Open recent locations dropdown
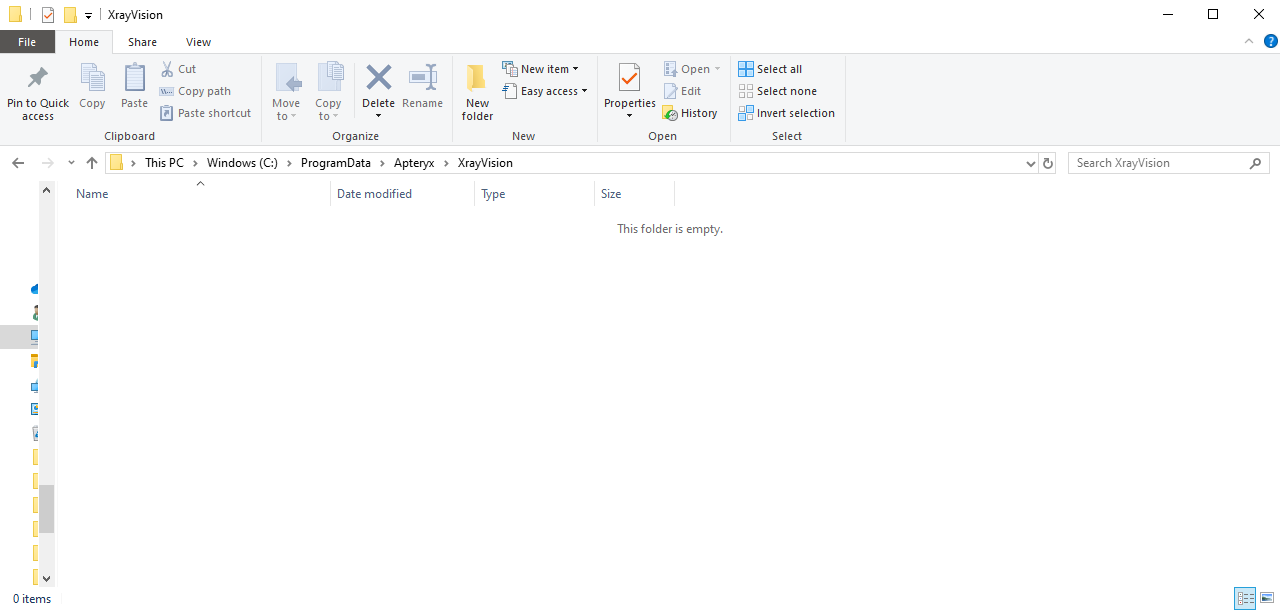 click(71, 163)
